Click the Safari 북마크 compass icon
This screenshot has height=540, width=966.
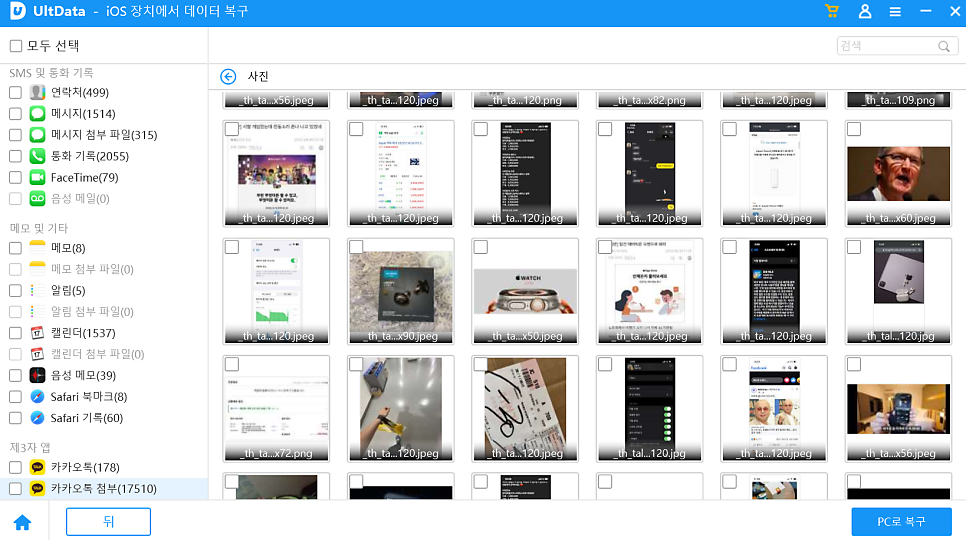point(38,397)
